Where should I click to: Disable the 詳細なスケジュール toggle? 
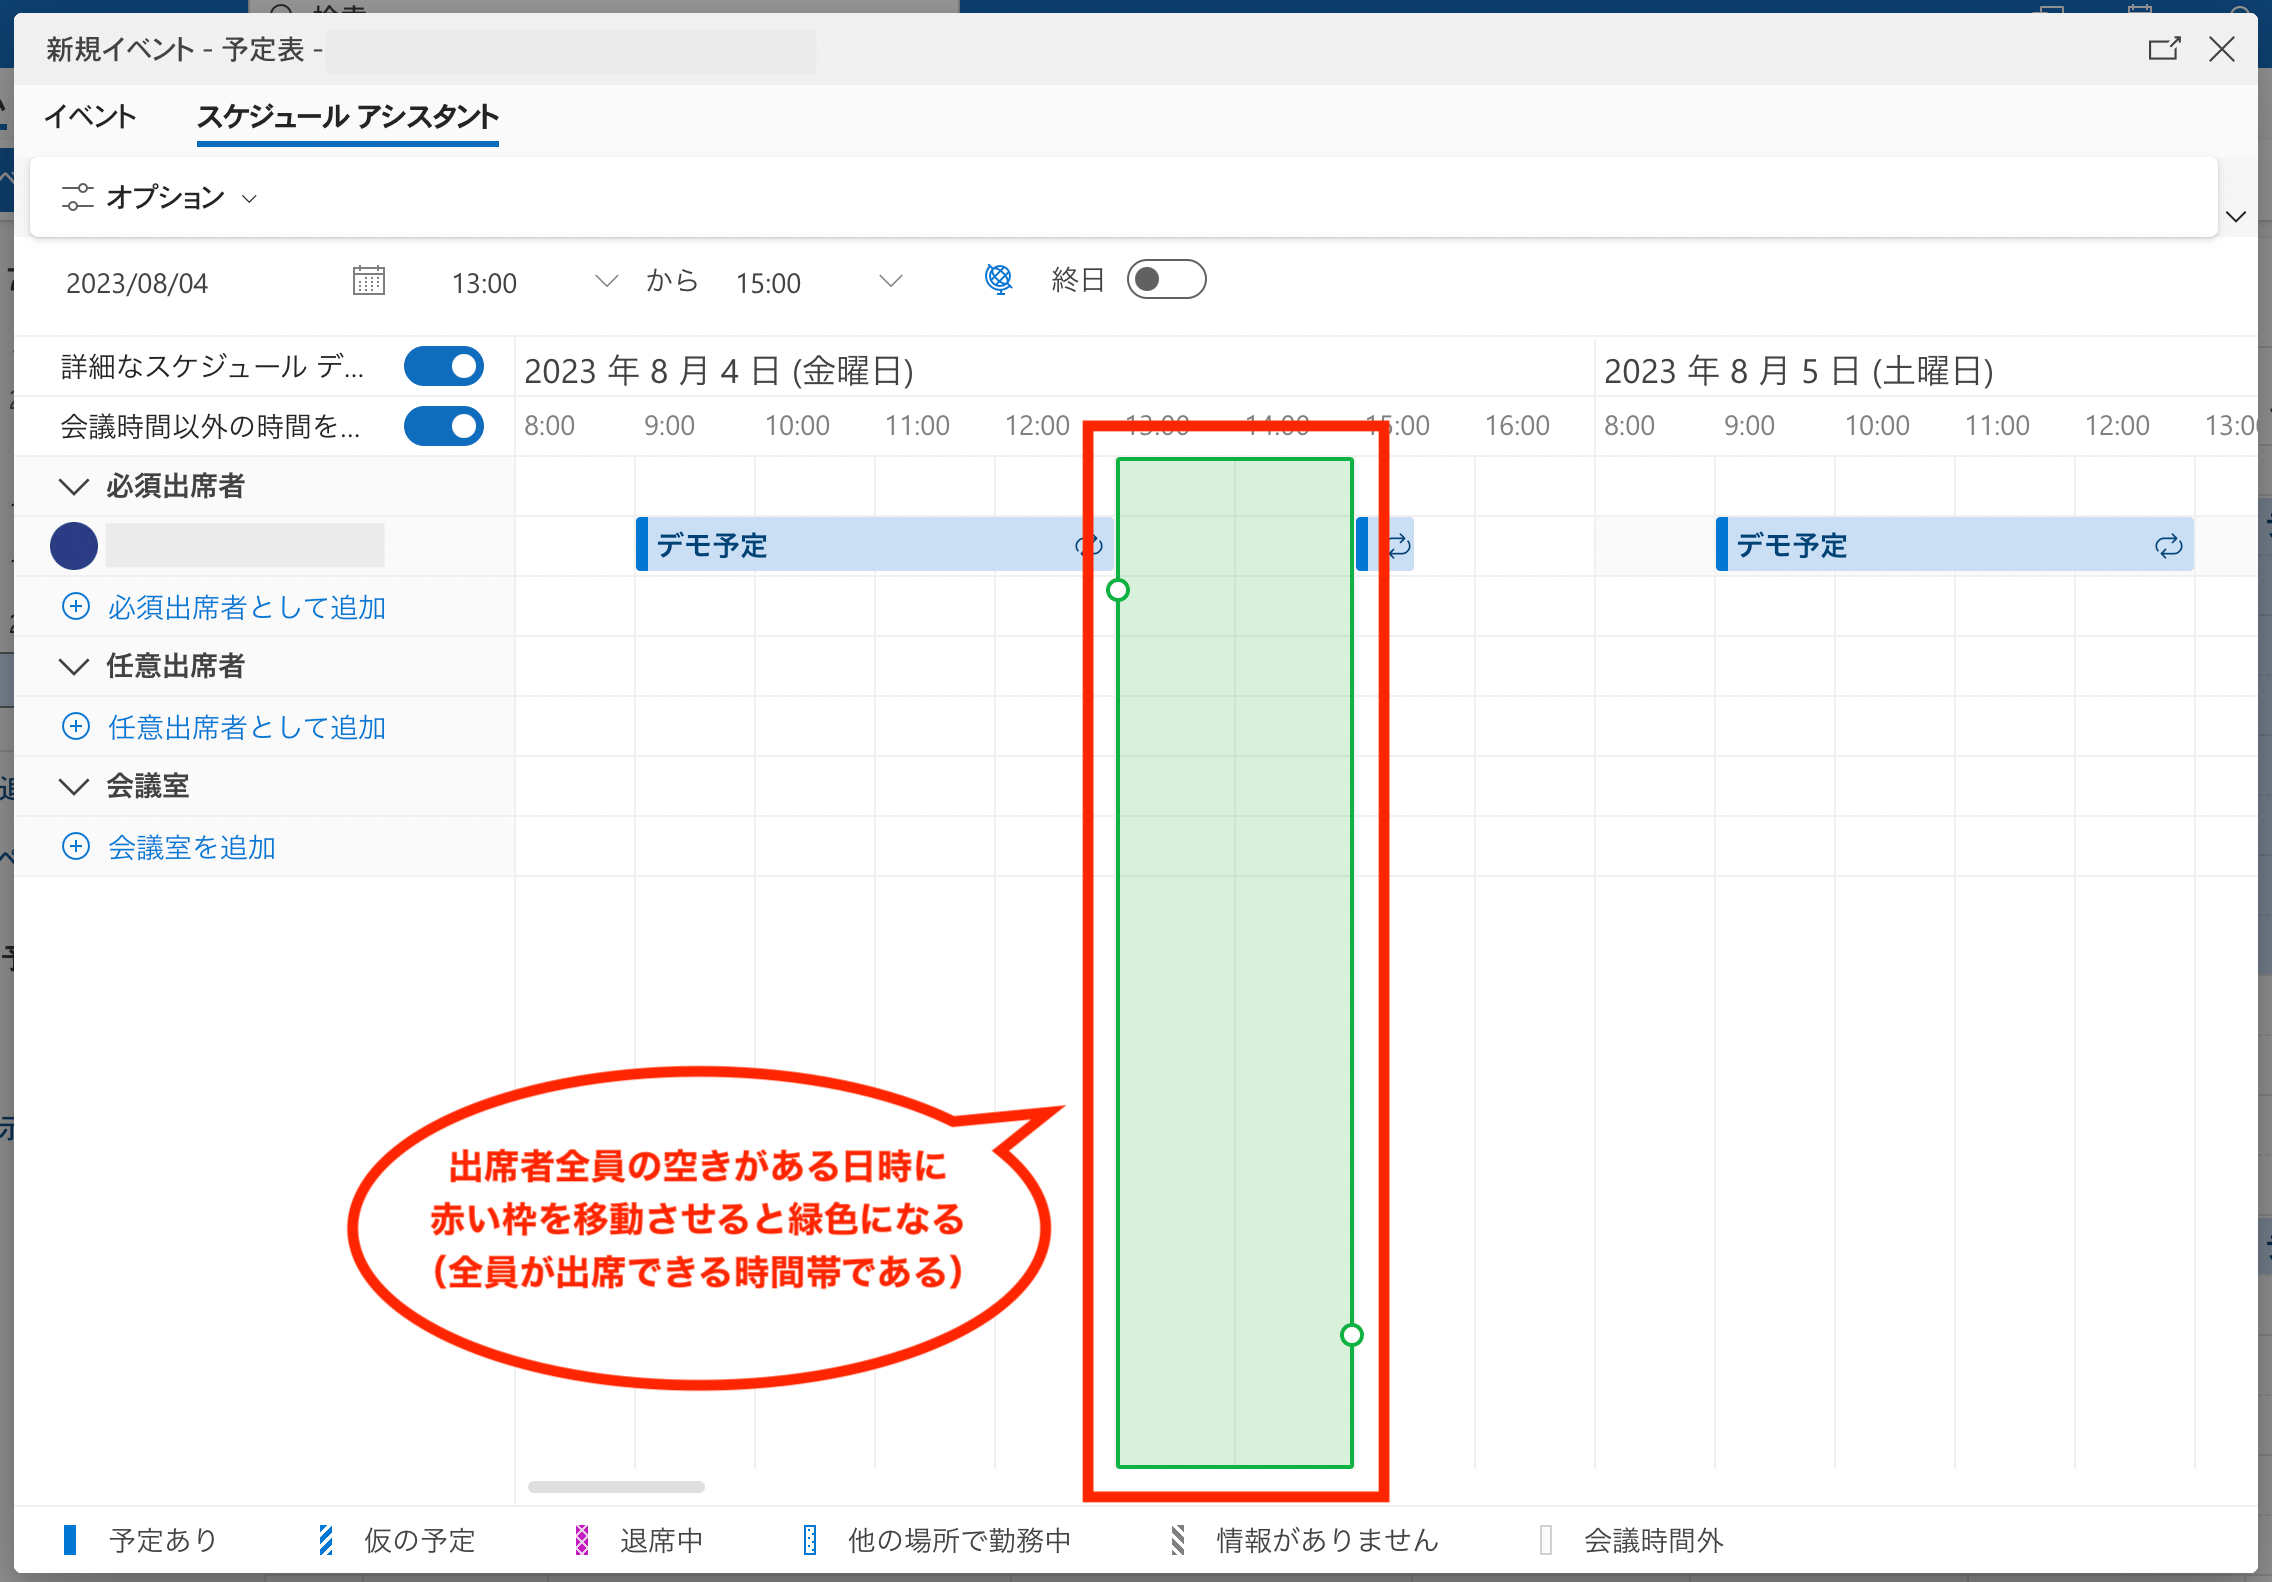coord(444,366)
